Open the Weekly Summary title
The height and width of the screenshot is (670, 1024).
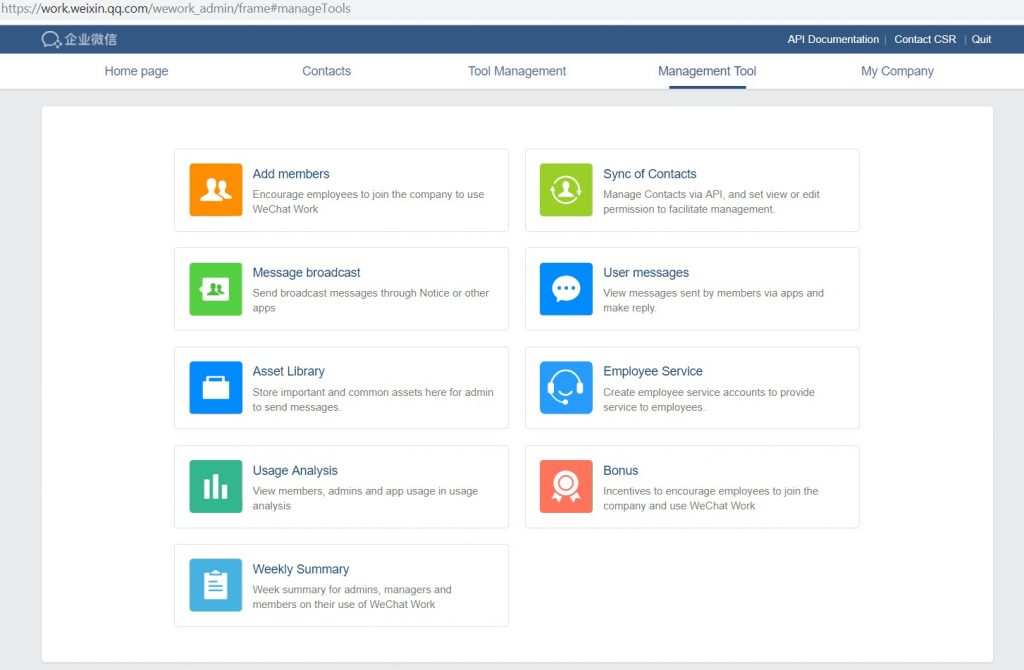tap(300, 569)
